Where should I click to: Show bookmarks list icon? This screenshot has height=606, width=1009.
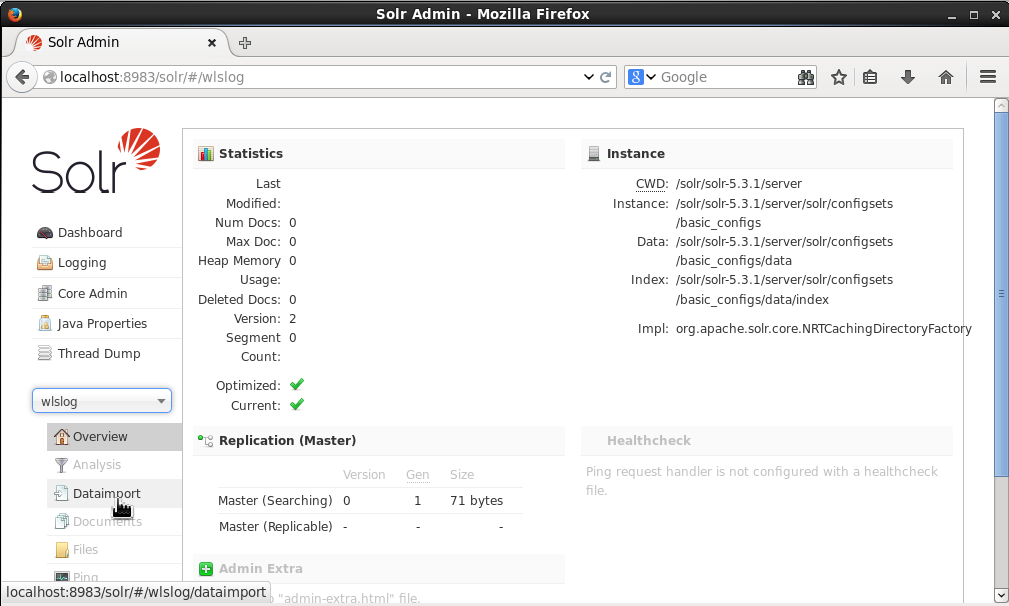click(870, 77)
